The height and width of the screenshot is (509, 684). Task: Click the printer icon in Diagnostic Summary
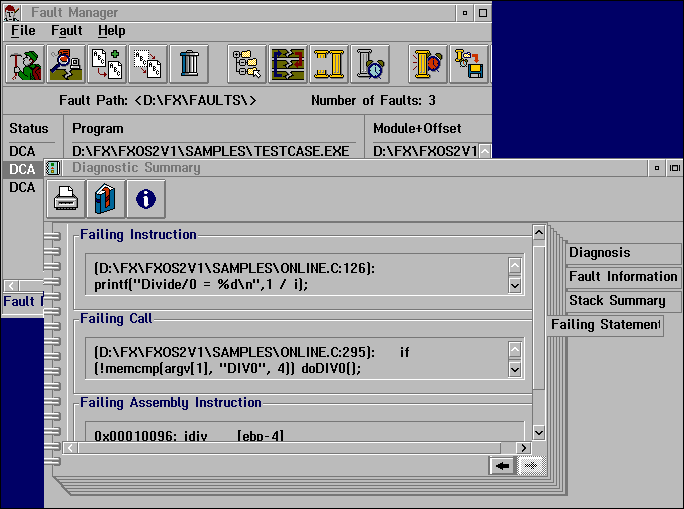[x=65, y=198]
